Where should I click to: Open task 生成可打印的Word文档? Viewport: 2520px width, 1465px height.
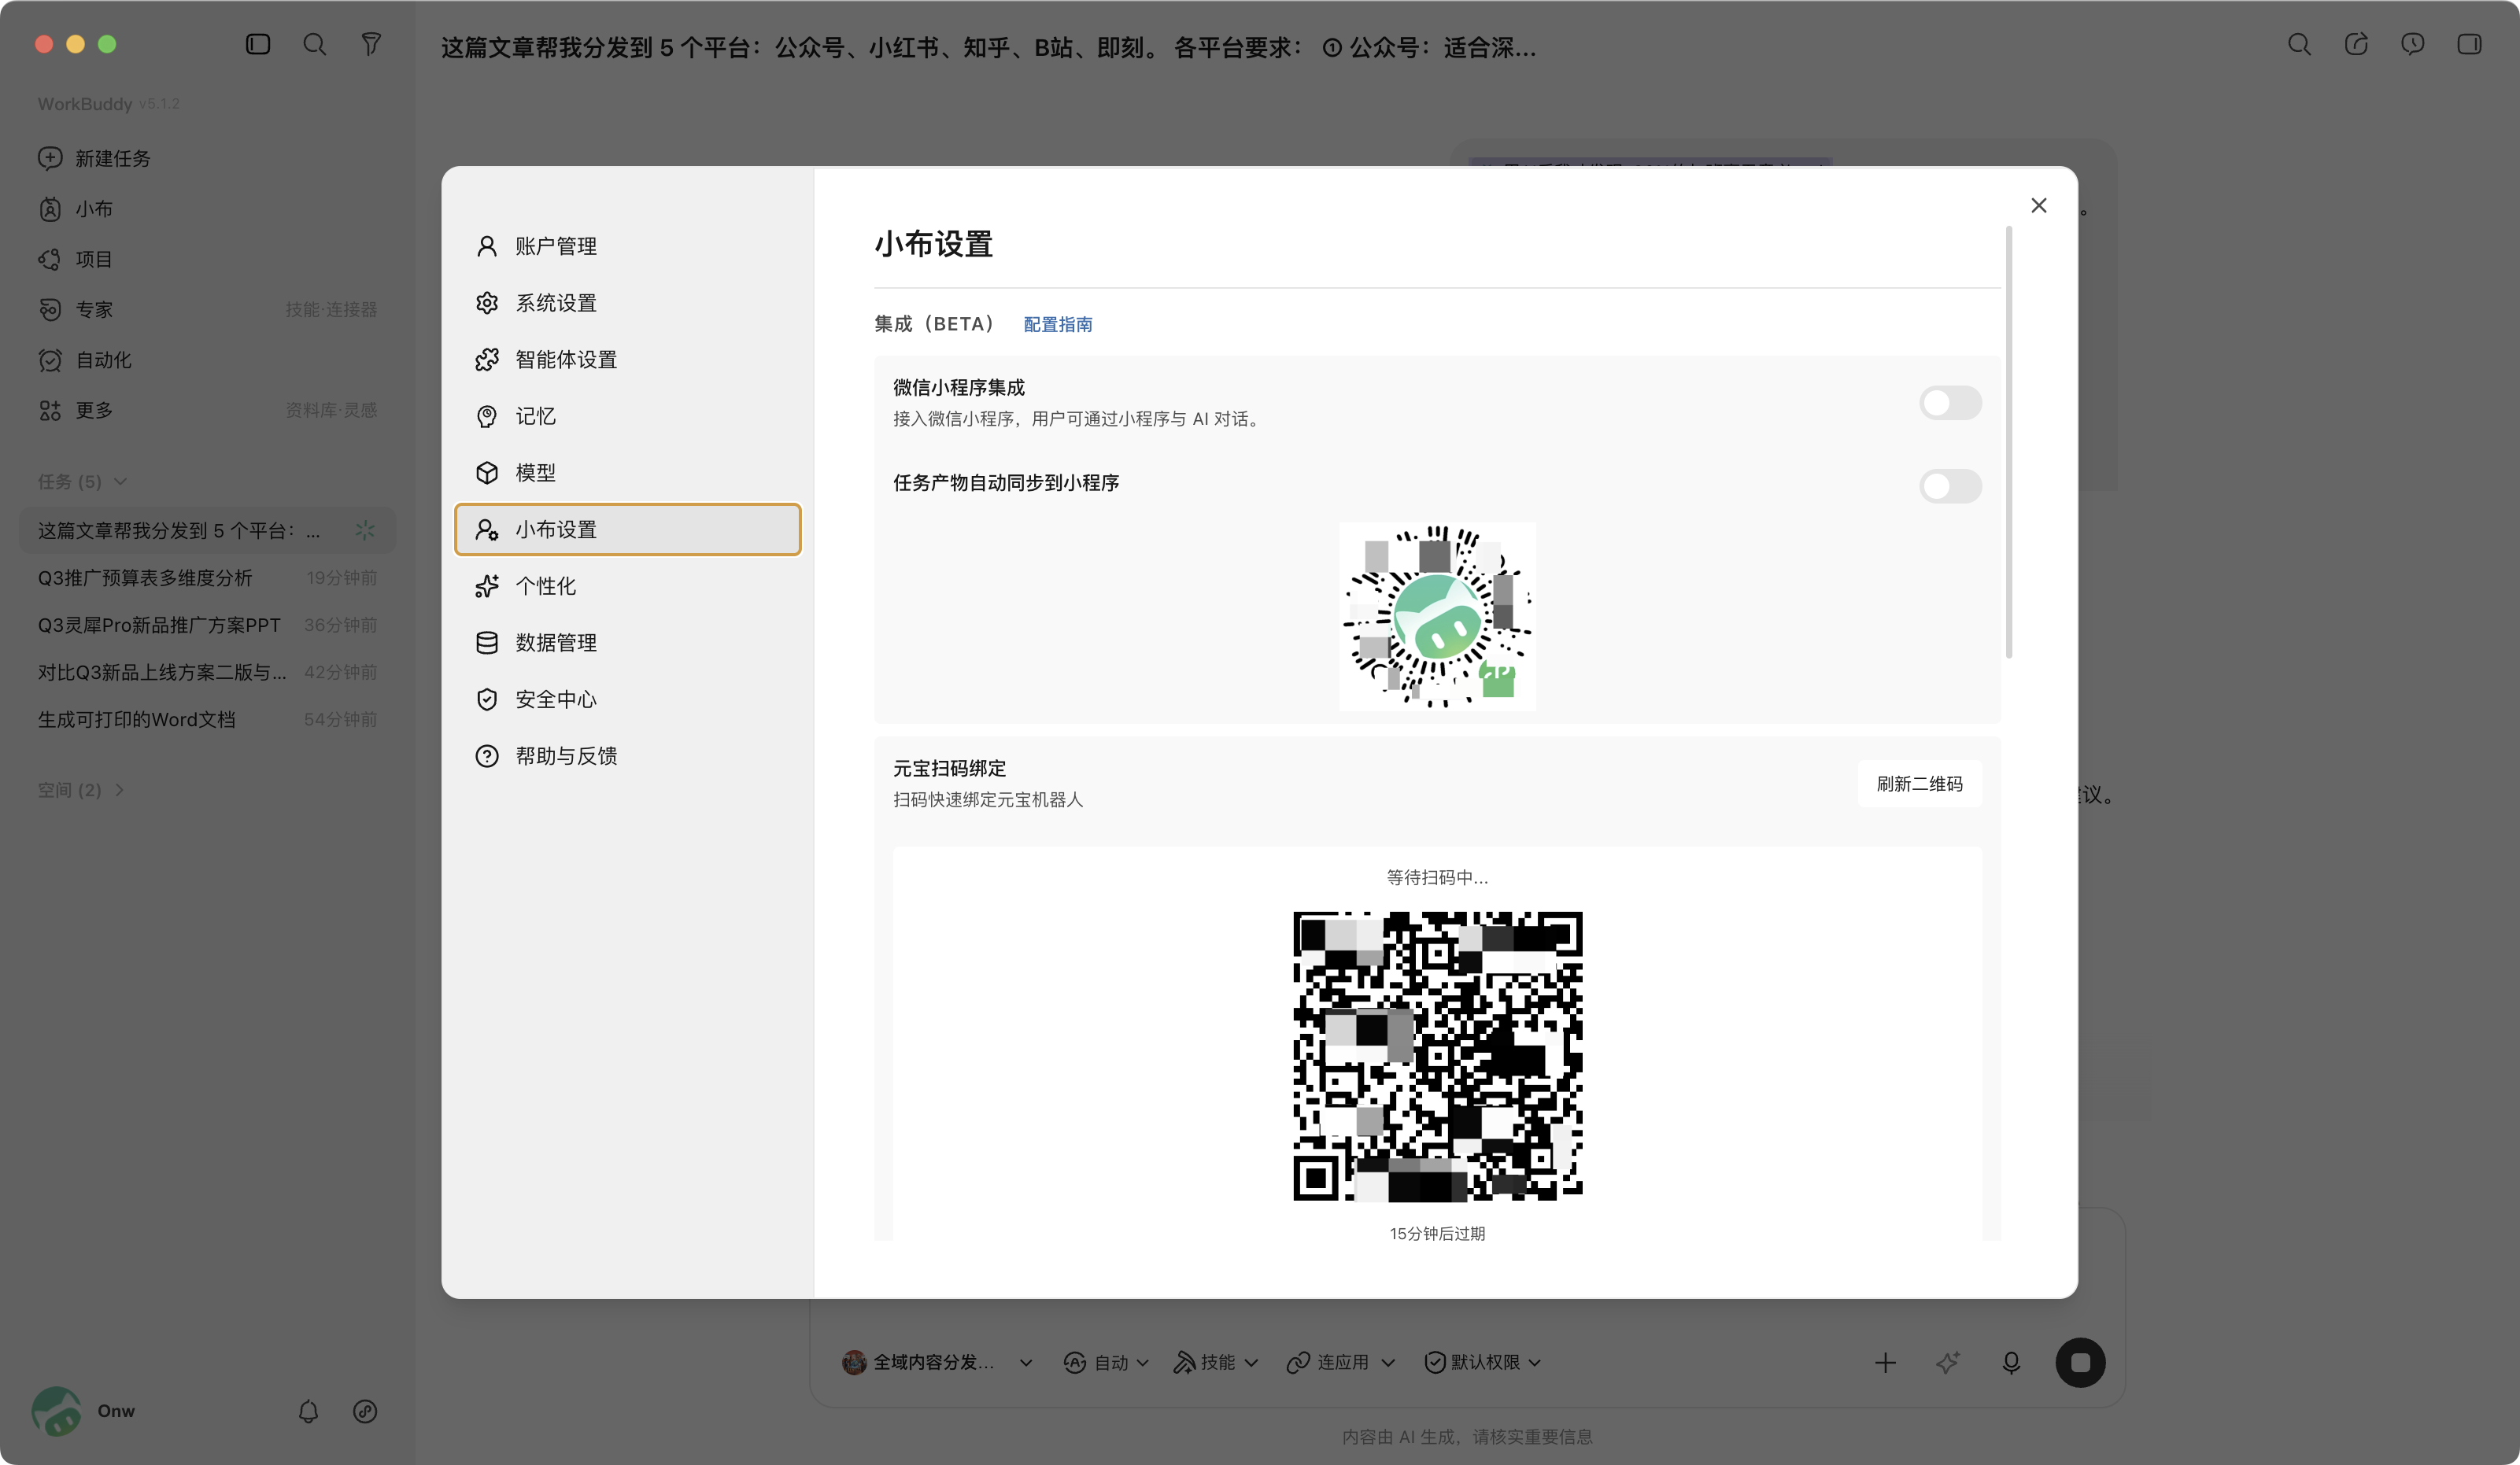pyautogui.click(x=207, y=719)
